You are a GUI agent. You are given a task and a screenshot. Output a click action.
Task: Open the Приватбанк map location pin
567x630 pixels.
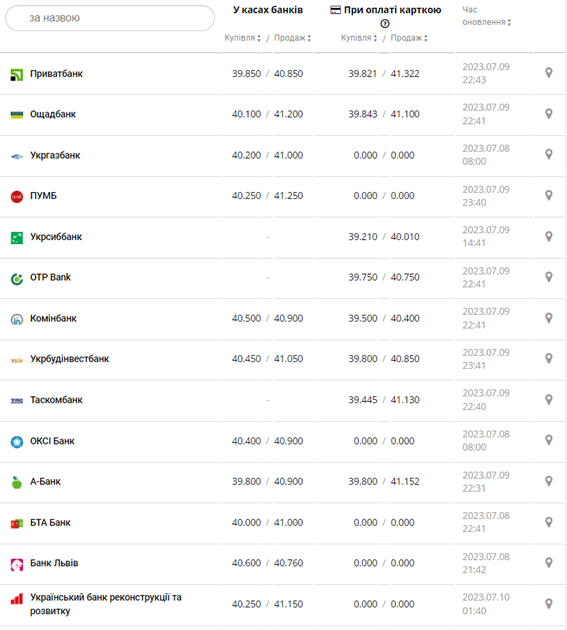tap(549, 73)
